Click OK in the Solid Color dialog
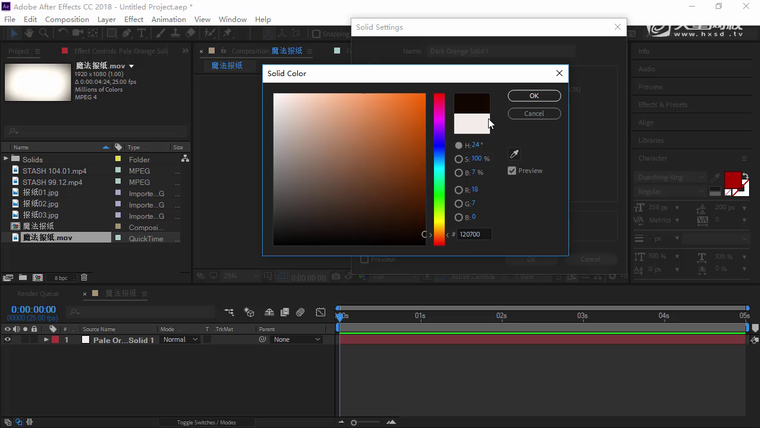 (x=534, y=96)
